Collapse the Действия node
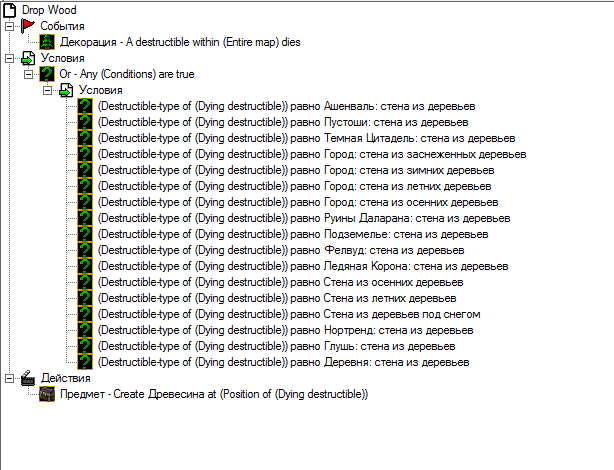Viewport: 614px width, 470px height. click(x=9, y=378)
